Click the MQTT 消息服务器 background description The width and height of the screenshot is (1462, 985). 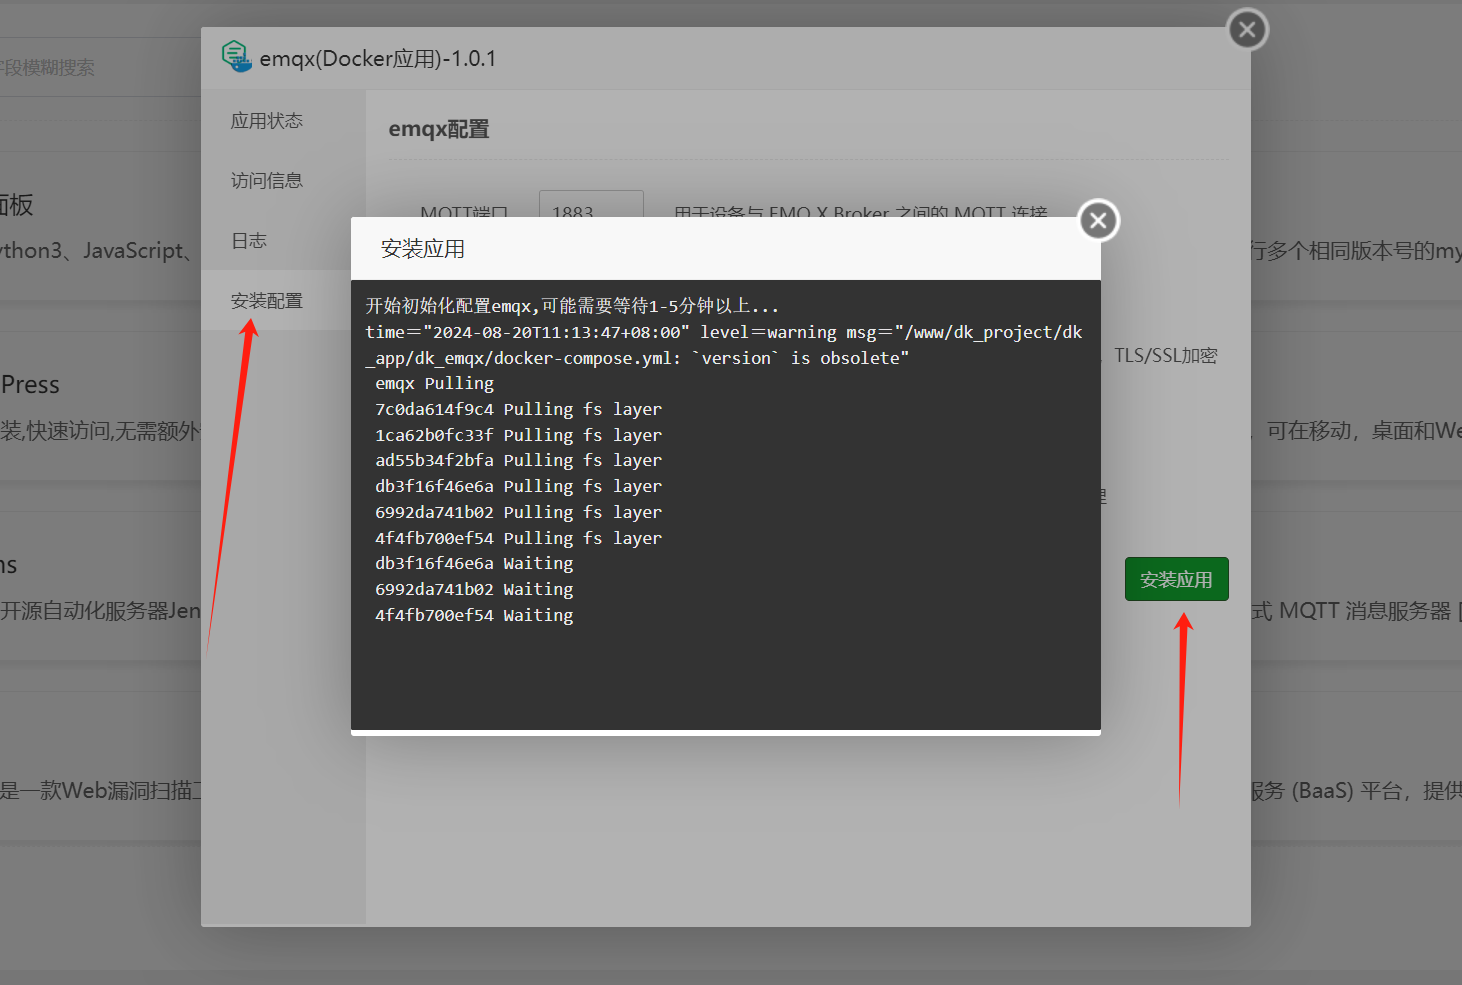(x=1355, y=611)
